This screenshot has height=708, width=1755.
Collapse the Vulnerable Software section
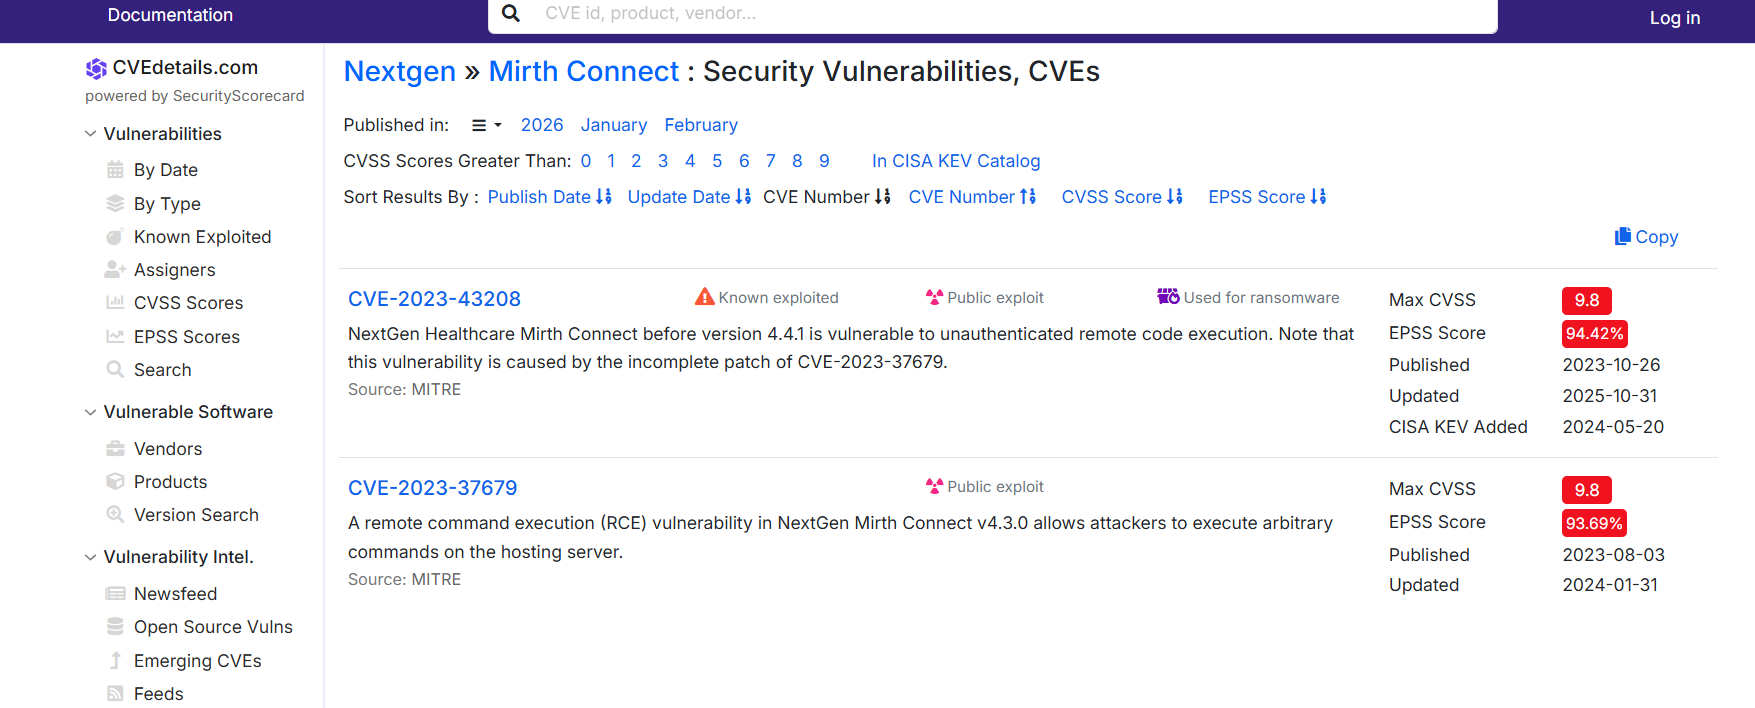pyautogui.click(x=91, y=412)
